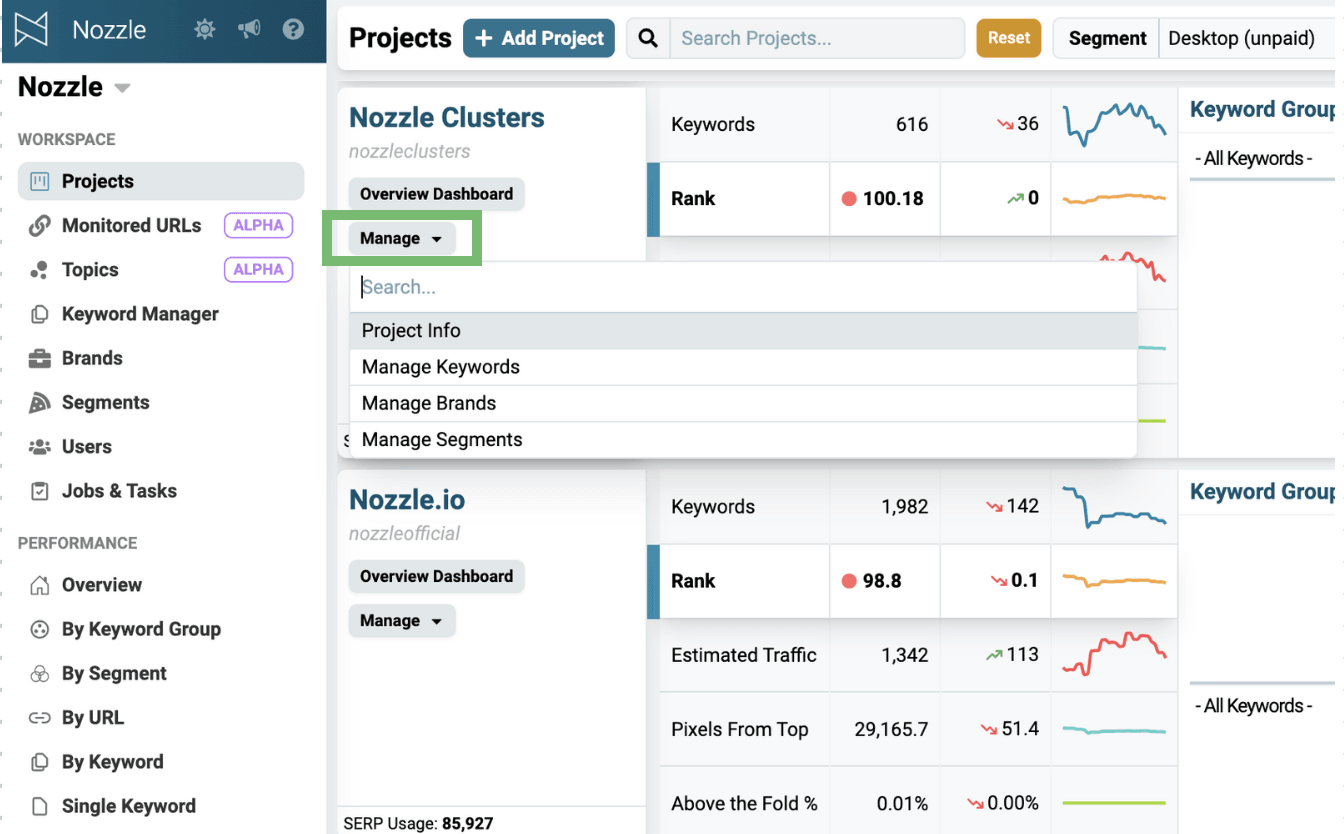1344x834 pixels.
Task: Open help question mark icon
Action: coord(293,30)
